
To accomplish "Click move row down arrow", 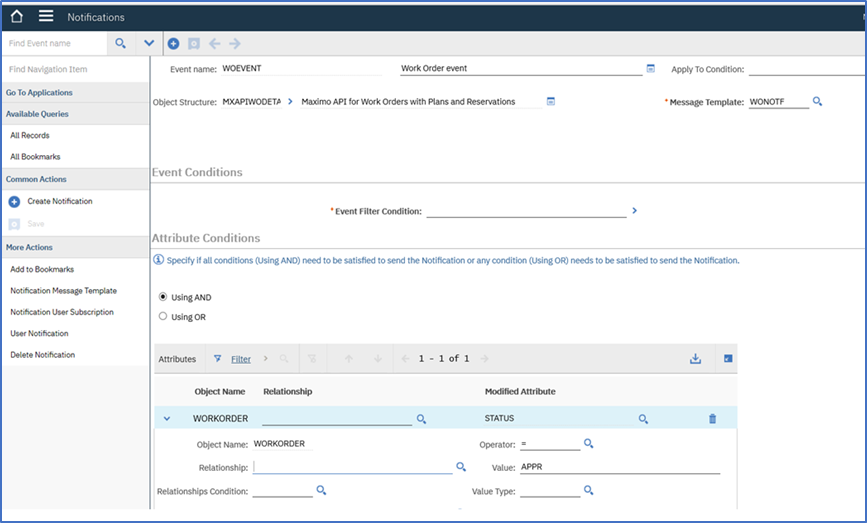I will point(378,359).
